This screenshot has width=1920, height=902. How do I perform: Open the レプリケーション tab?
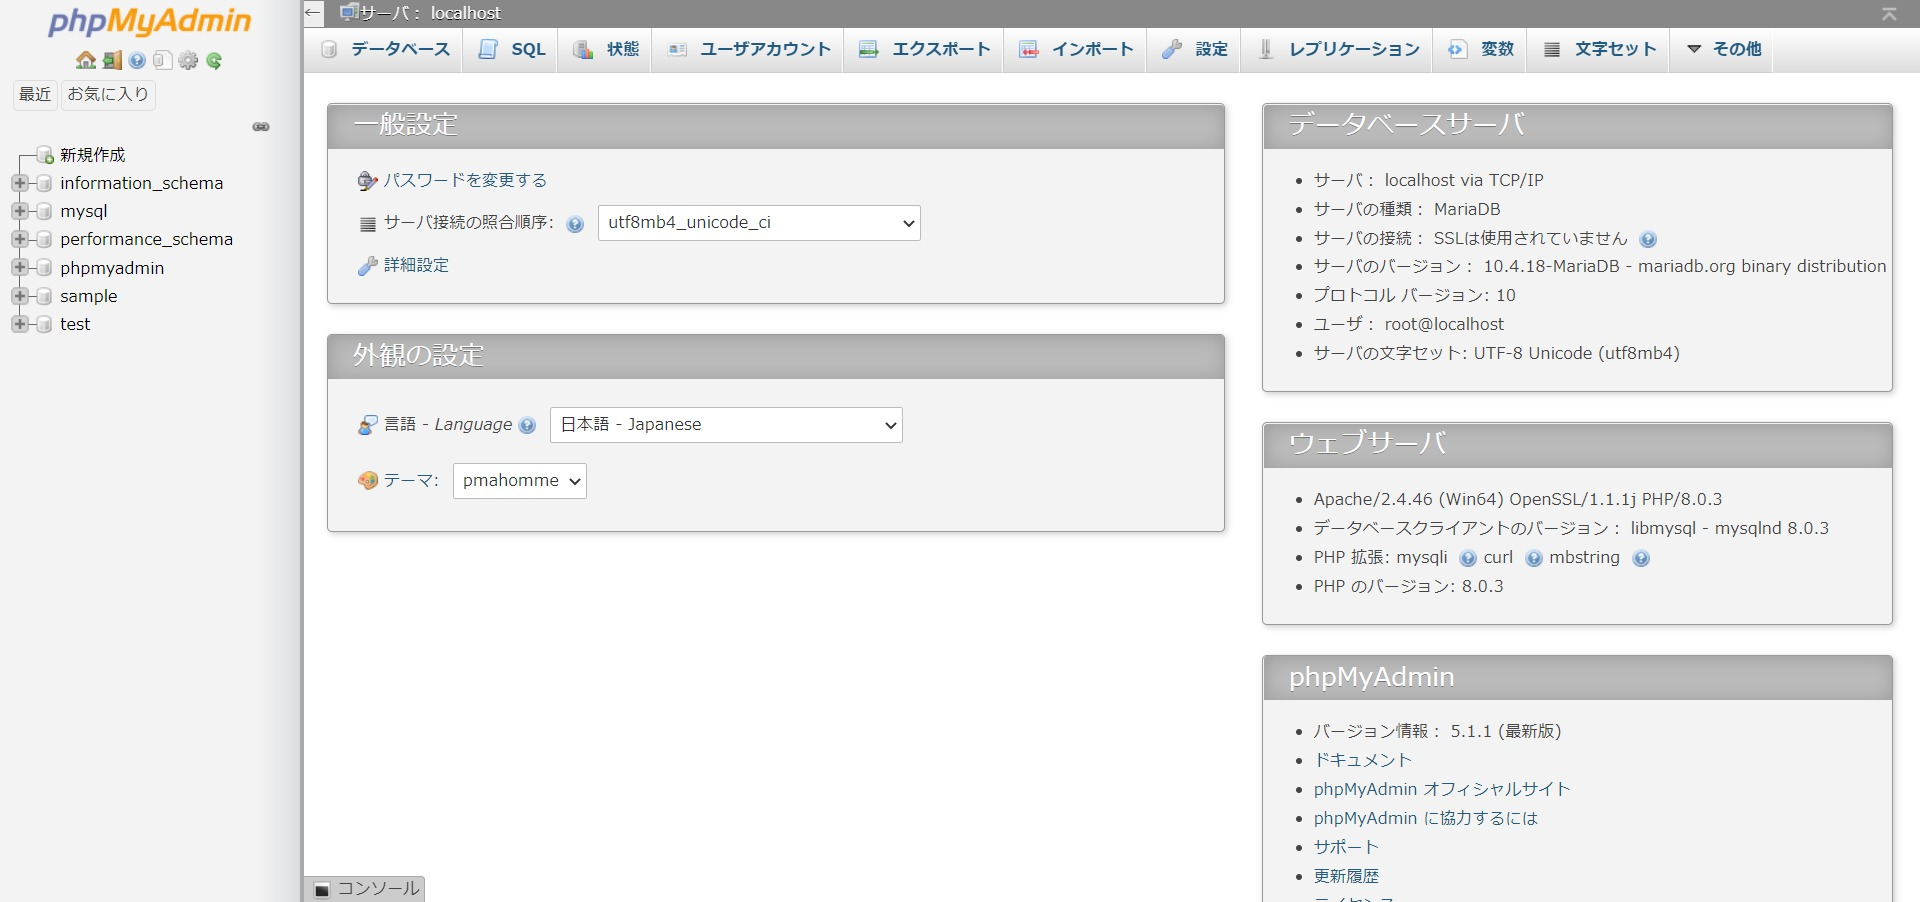(x=1337, y=49)
